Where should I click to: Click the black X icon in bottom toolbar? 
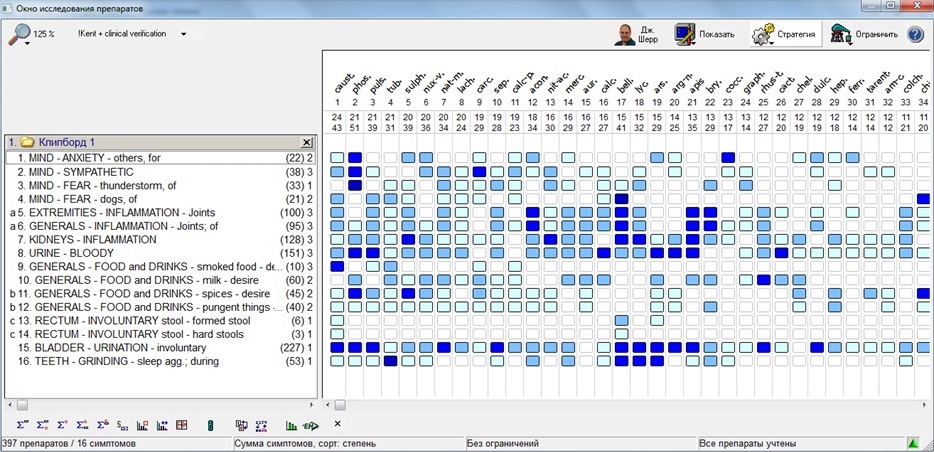[337, 424]
